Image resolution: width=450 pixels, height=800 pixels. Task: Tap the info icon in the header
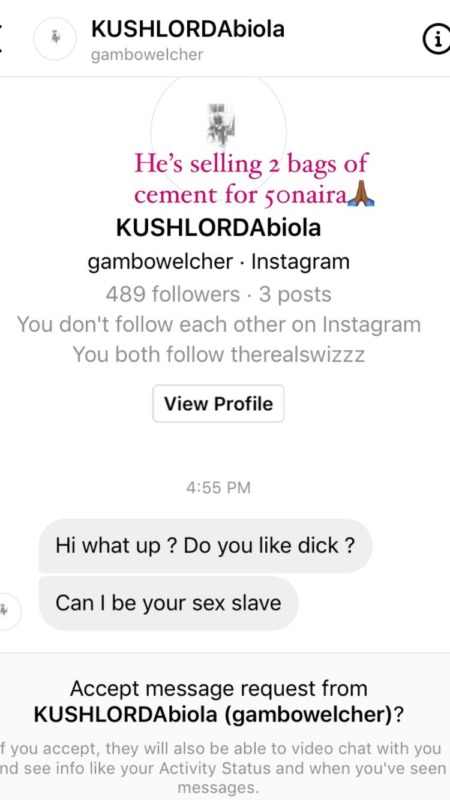coord(436,40)
